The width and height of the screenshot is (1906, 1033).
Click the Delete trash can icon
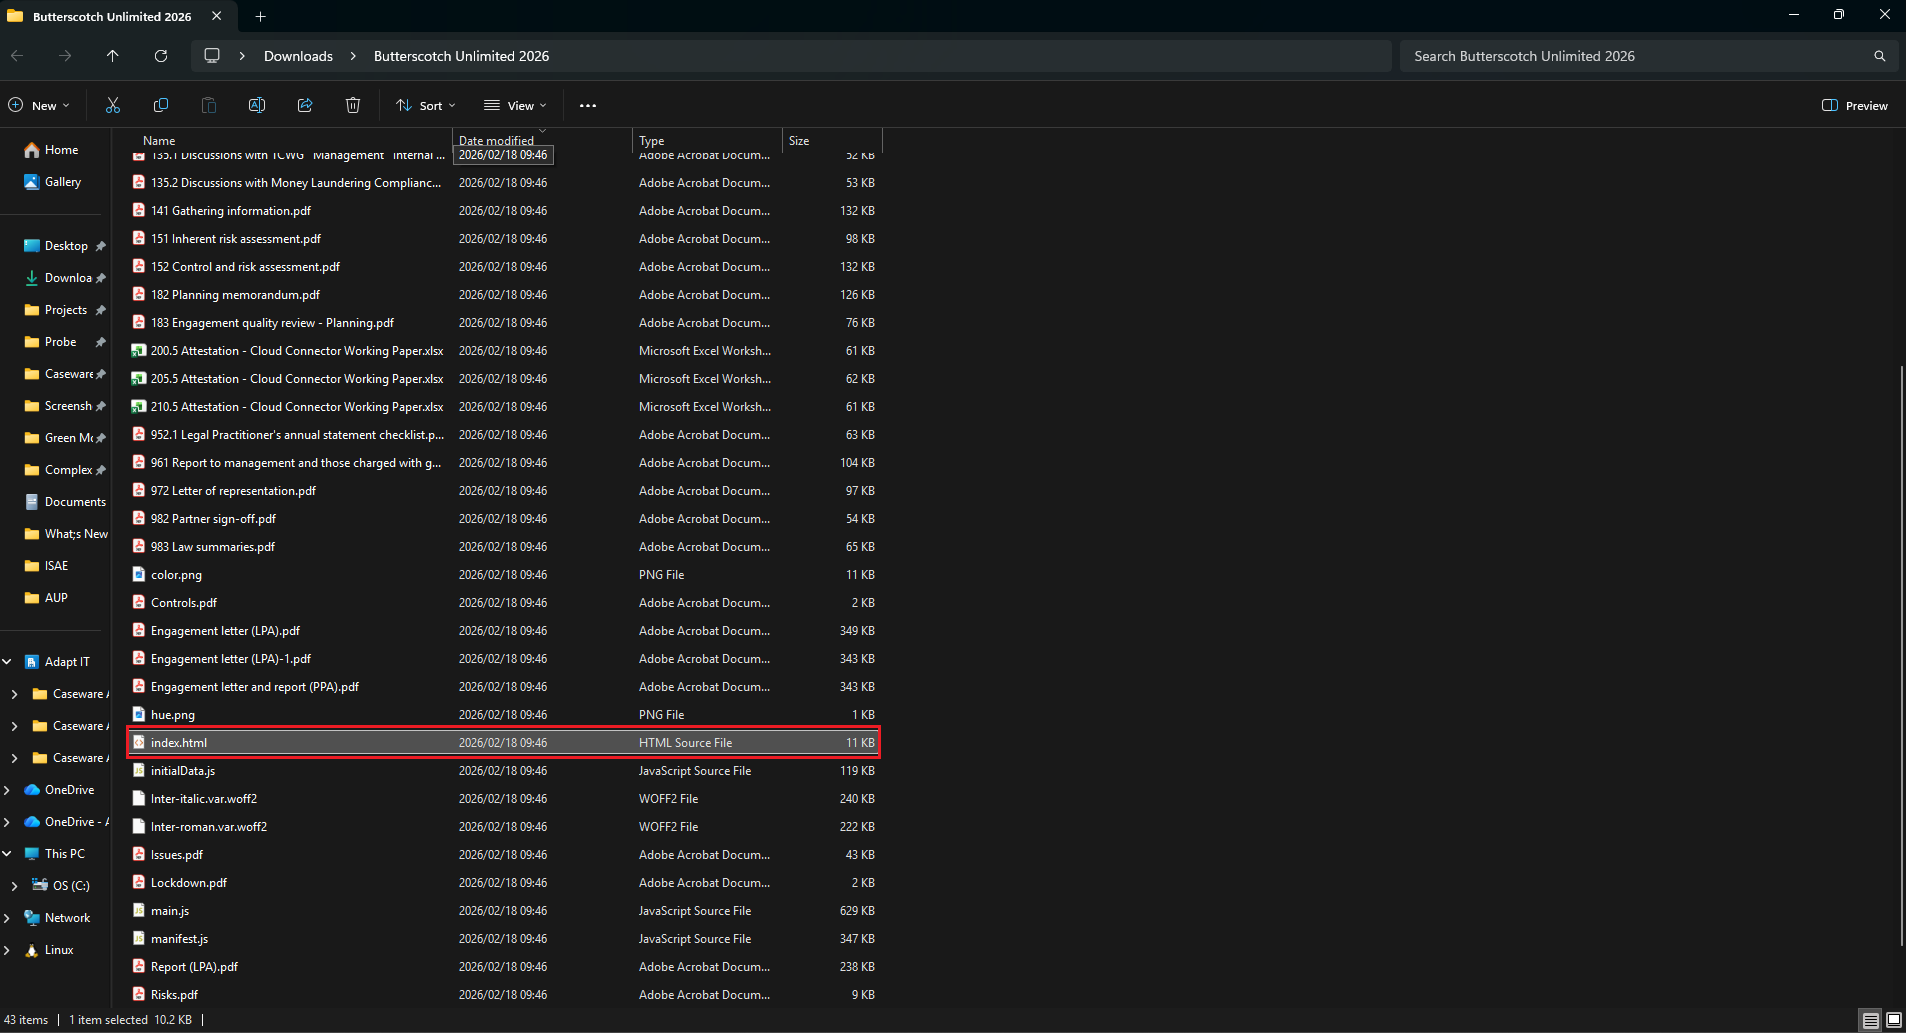[x=353, y=105]
